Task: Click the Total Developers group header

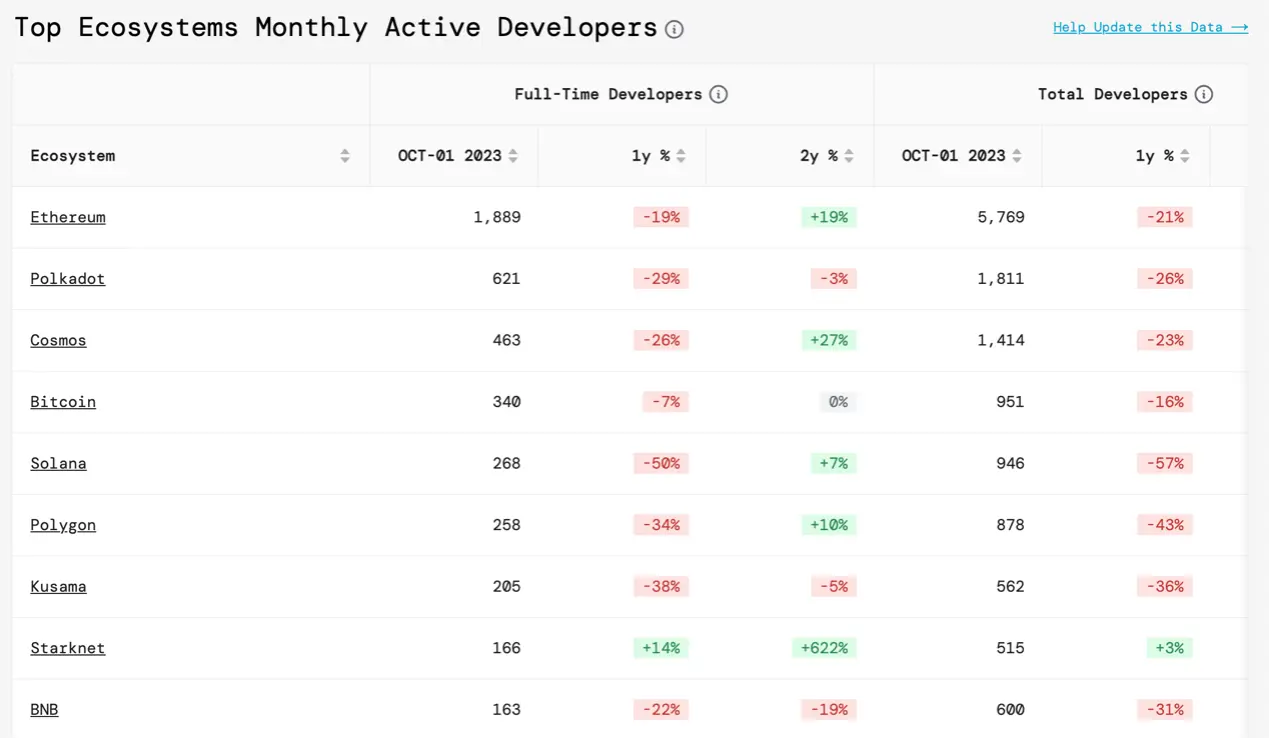Action: coord(1113,94)
